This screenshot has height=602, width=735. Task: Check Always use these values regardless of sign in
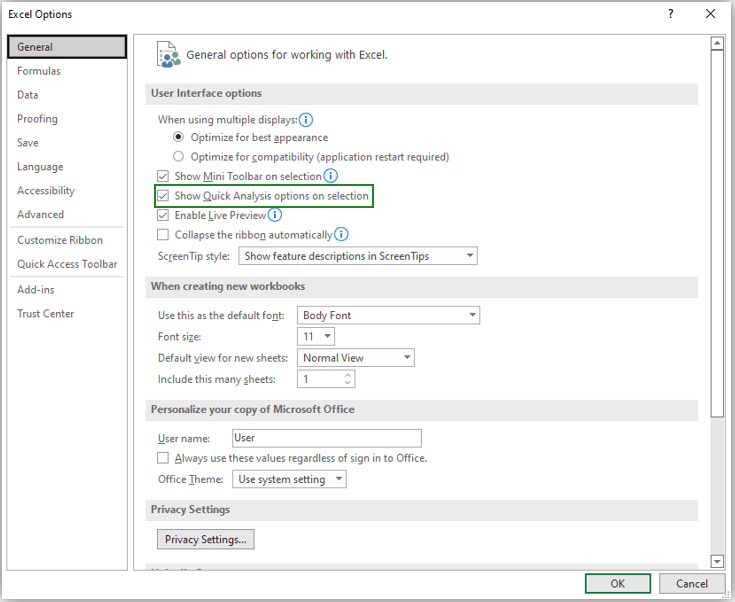pyautogui.click(x=163, y=458)
